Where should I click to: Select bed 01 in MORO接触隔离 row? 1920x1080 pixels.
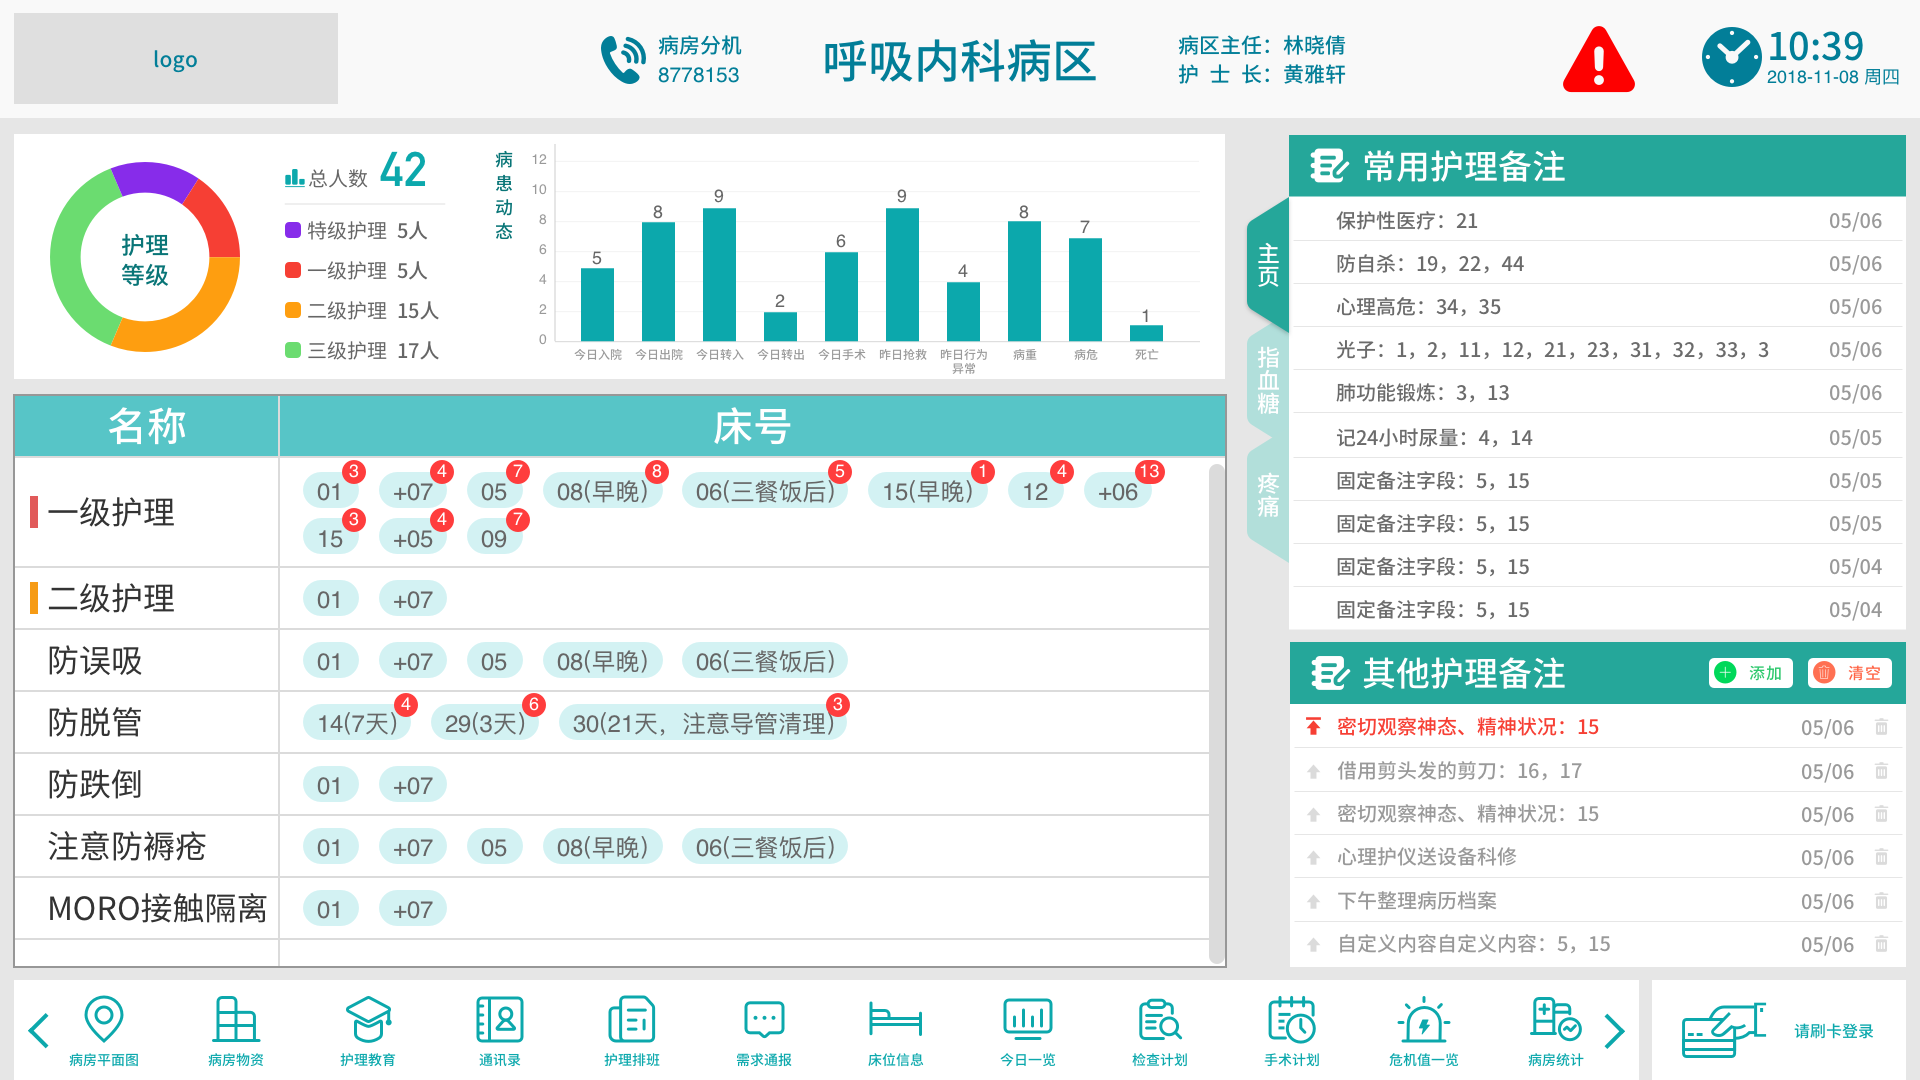(x=330, y=909)
